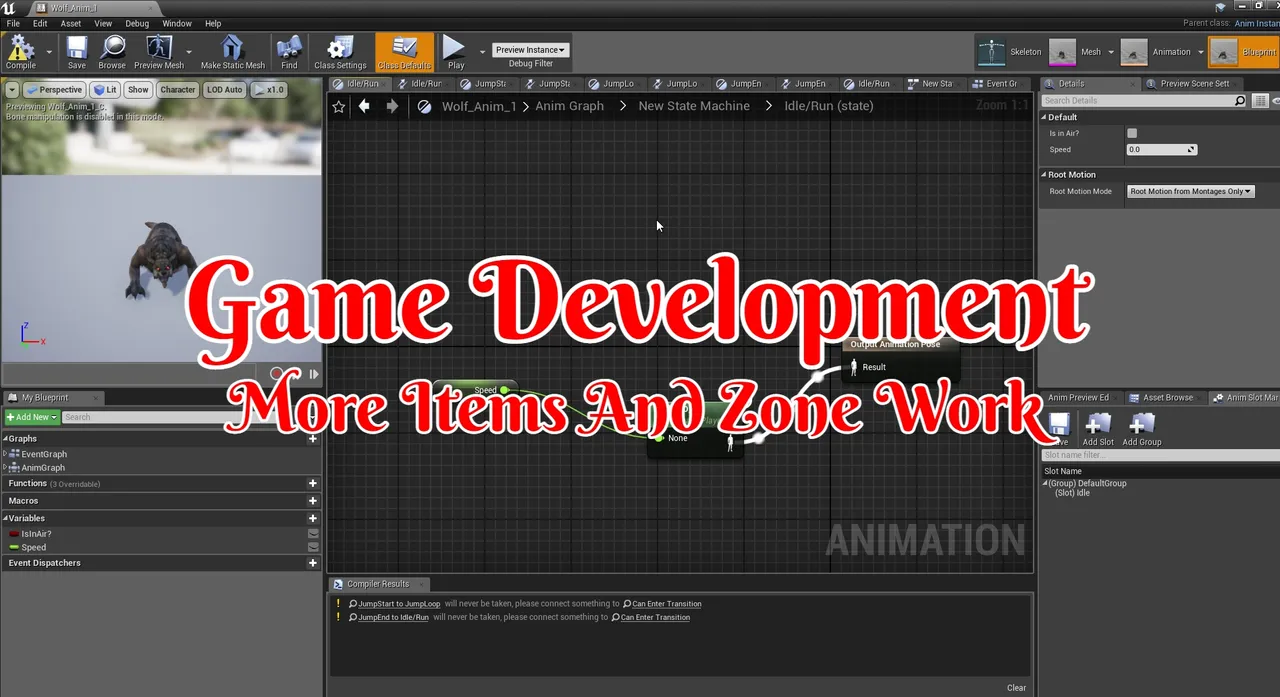Open Details property matrix grid icon
1280x697 pixels.
tap(1260, 101)
